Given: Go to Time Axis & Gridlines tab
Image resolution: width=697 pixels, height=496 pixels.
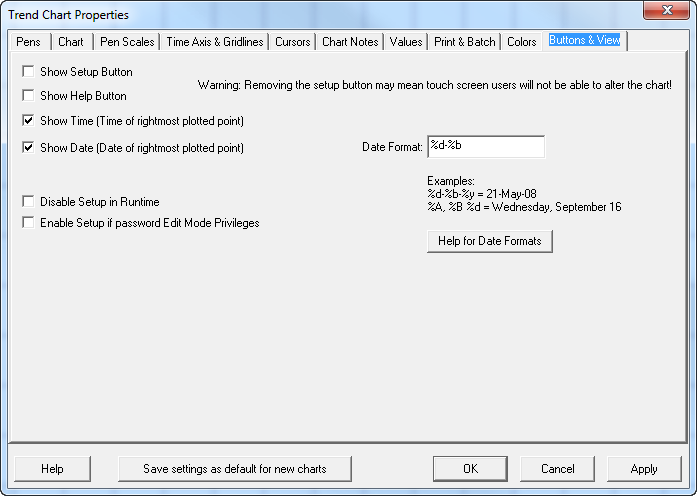Looking at the screenshot, I should pyautogui.click(x=215, y=42).
